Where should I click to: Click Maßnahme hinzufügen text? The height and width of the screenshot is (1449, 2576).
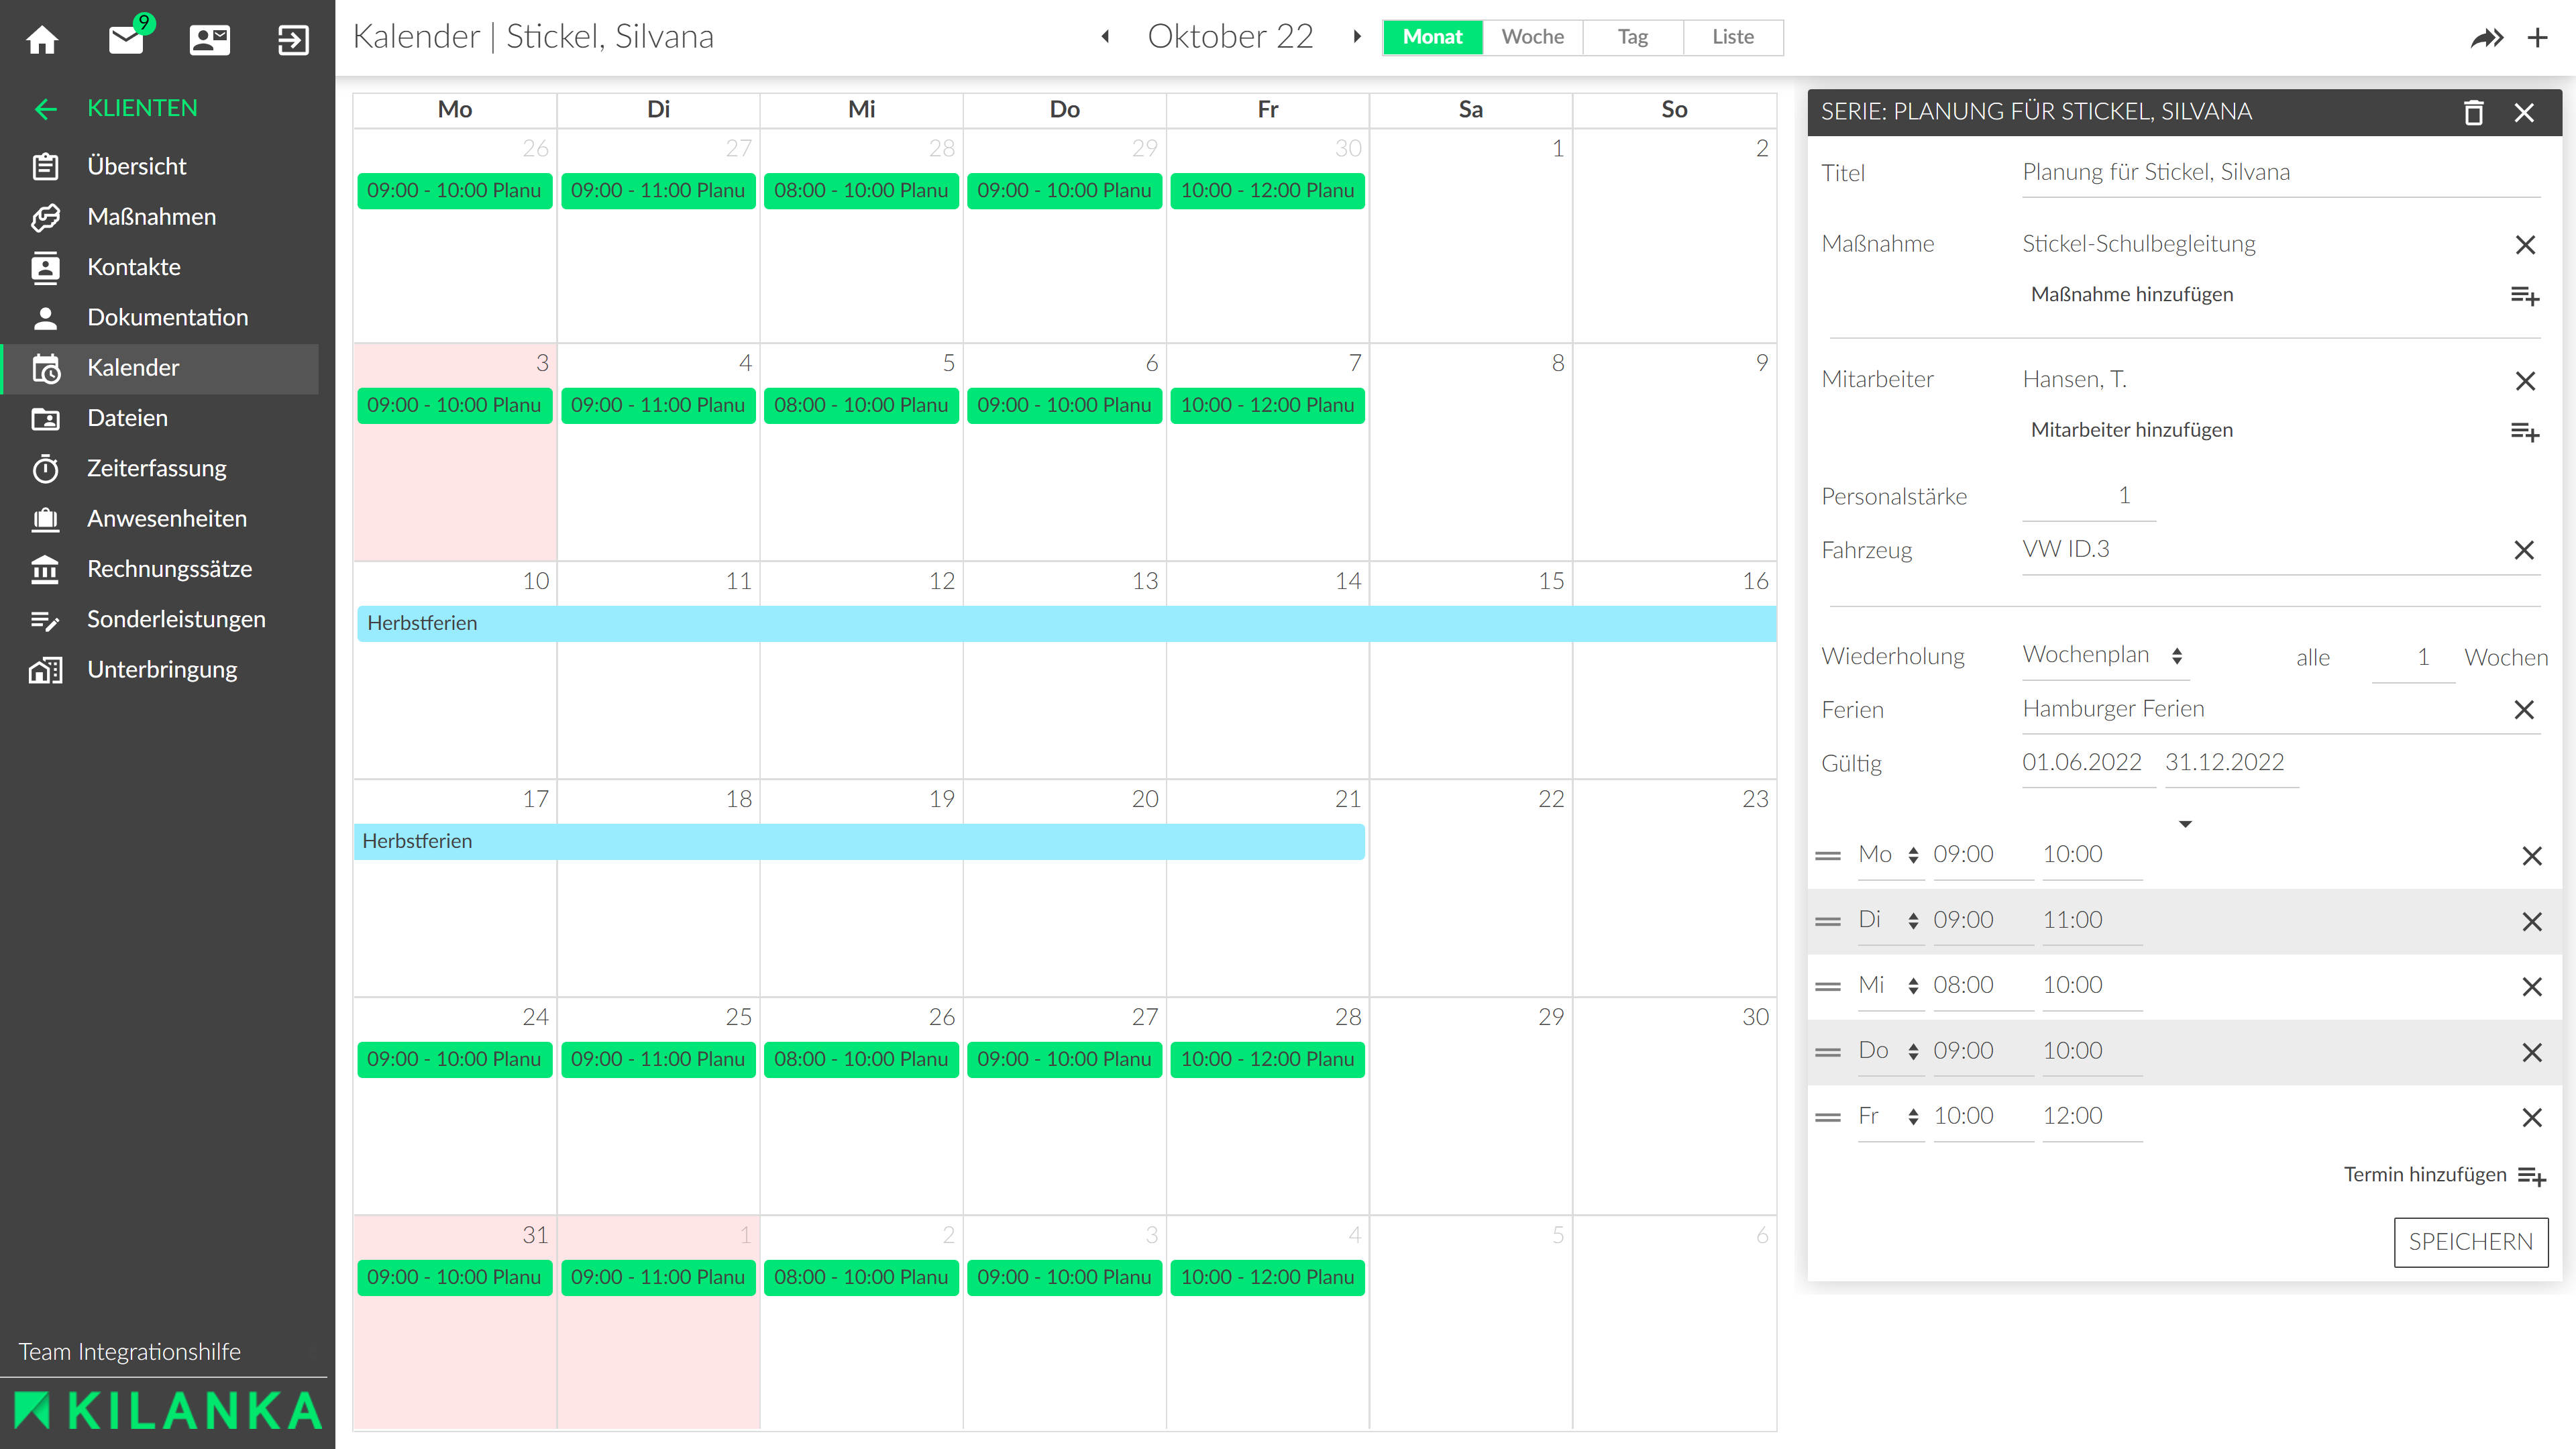pyautogui.click(x=2131, y=294)
